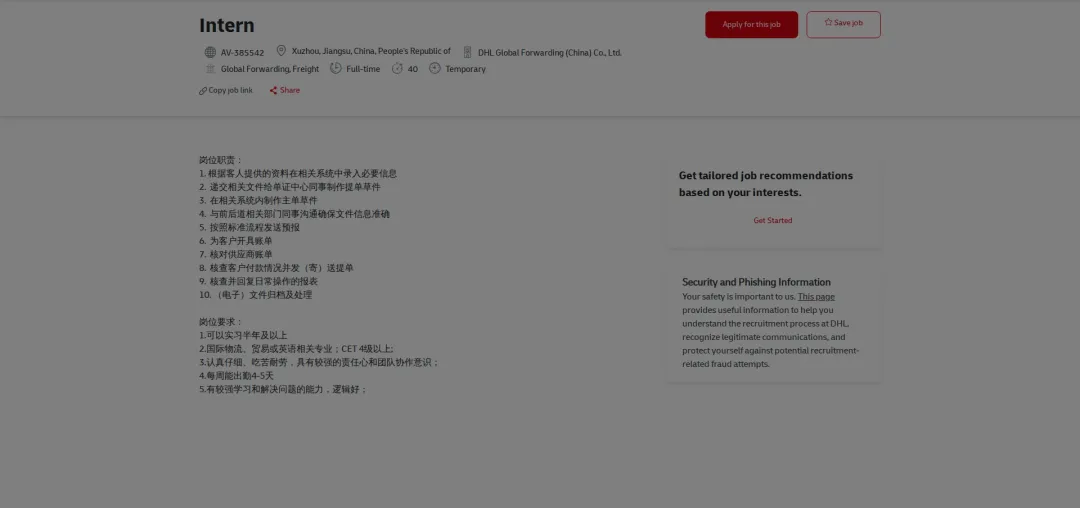1080x508 pixels.
Task: Click the globe icon beside AV-385542
Action: point(210,52)
